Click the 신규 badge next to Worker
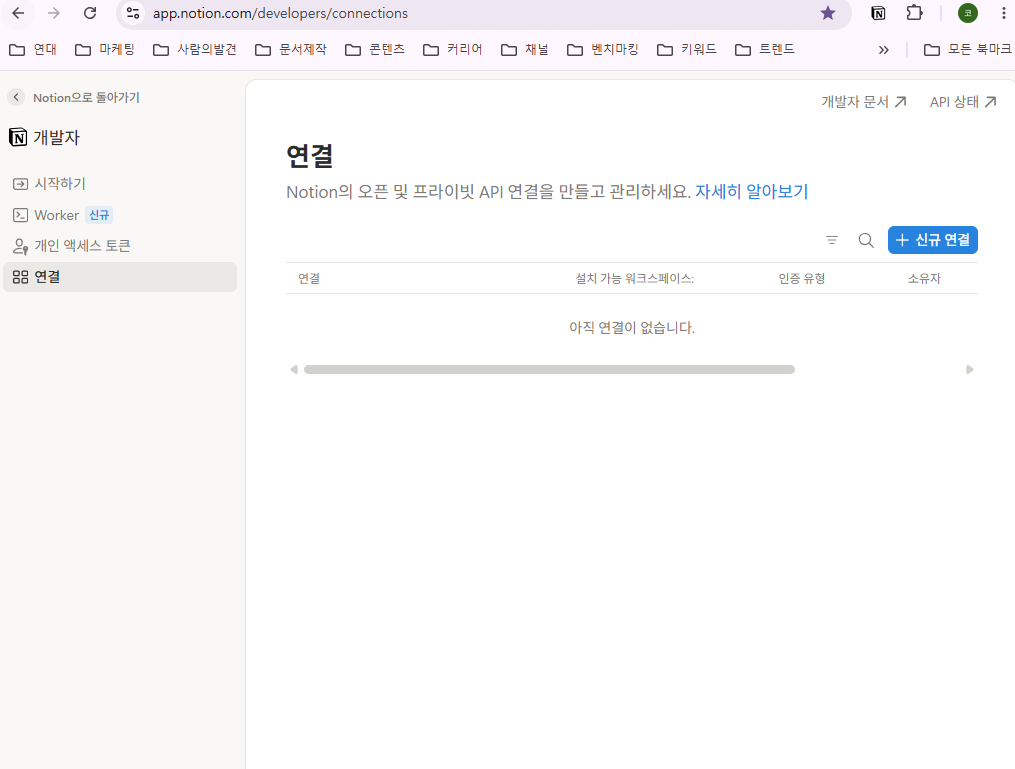1015x769 pixels. coord(99,215)
